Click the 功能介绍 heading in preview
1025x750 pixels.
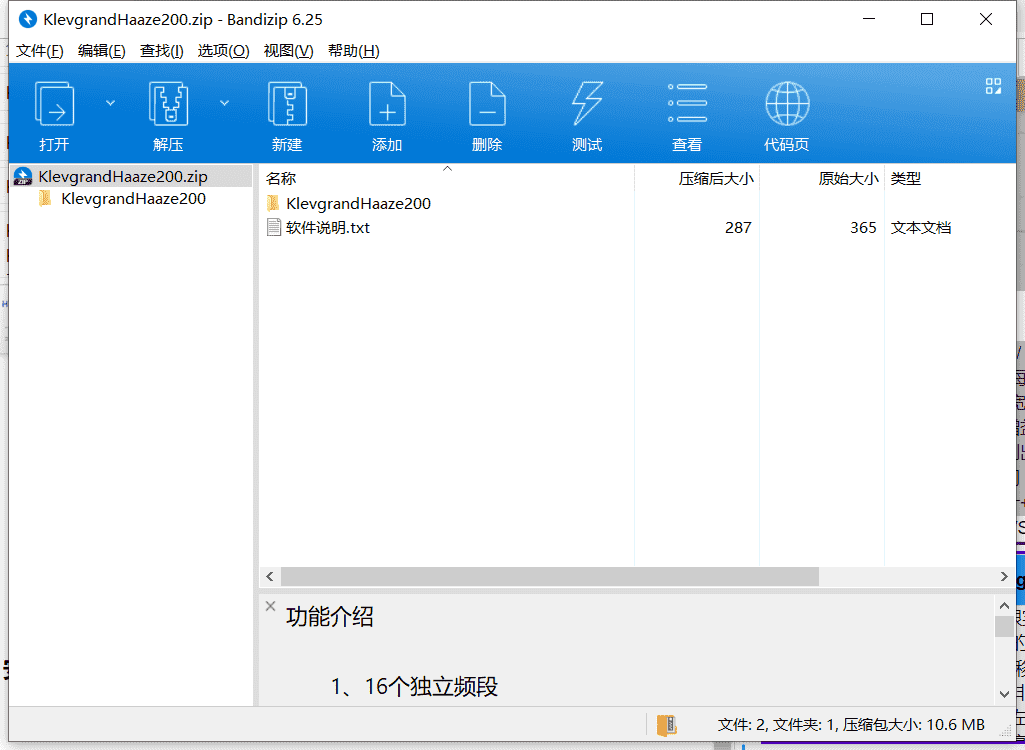point(329,617)
